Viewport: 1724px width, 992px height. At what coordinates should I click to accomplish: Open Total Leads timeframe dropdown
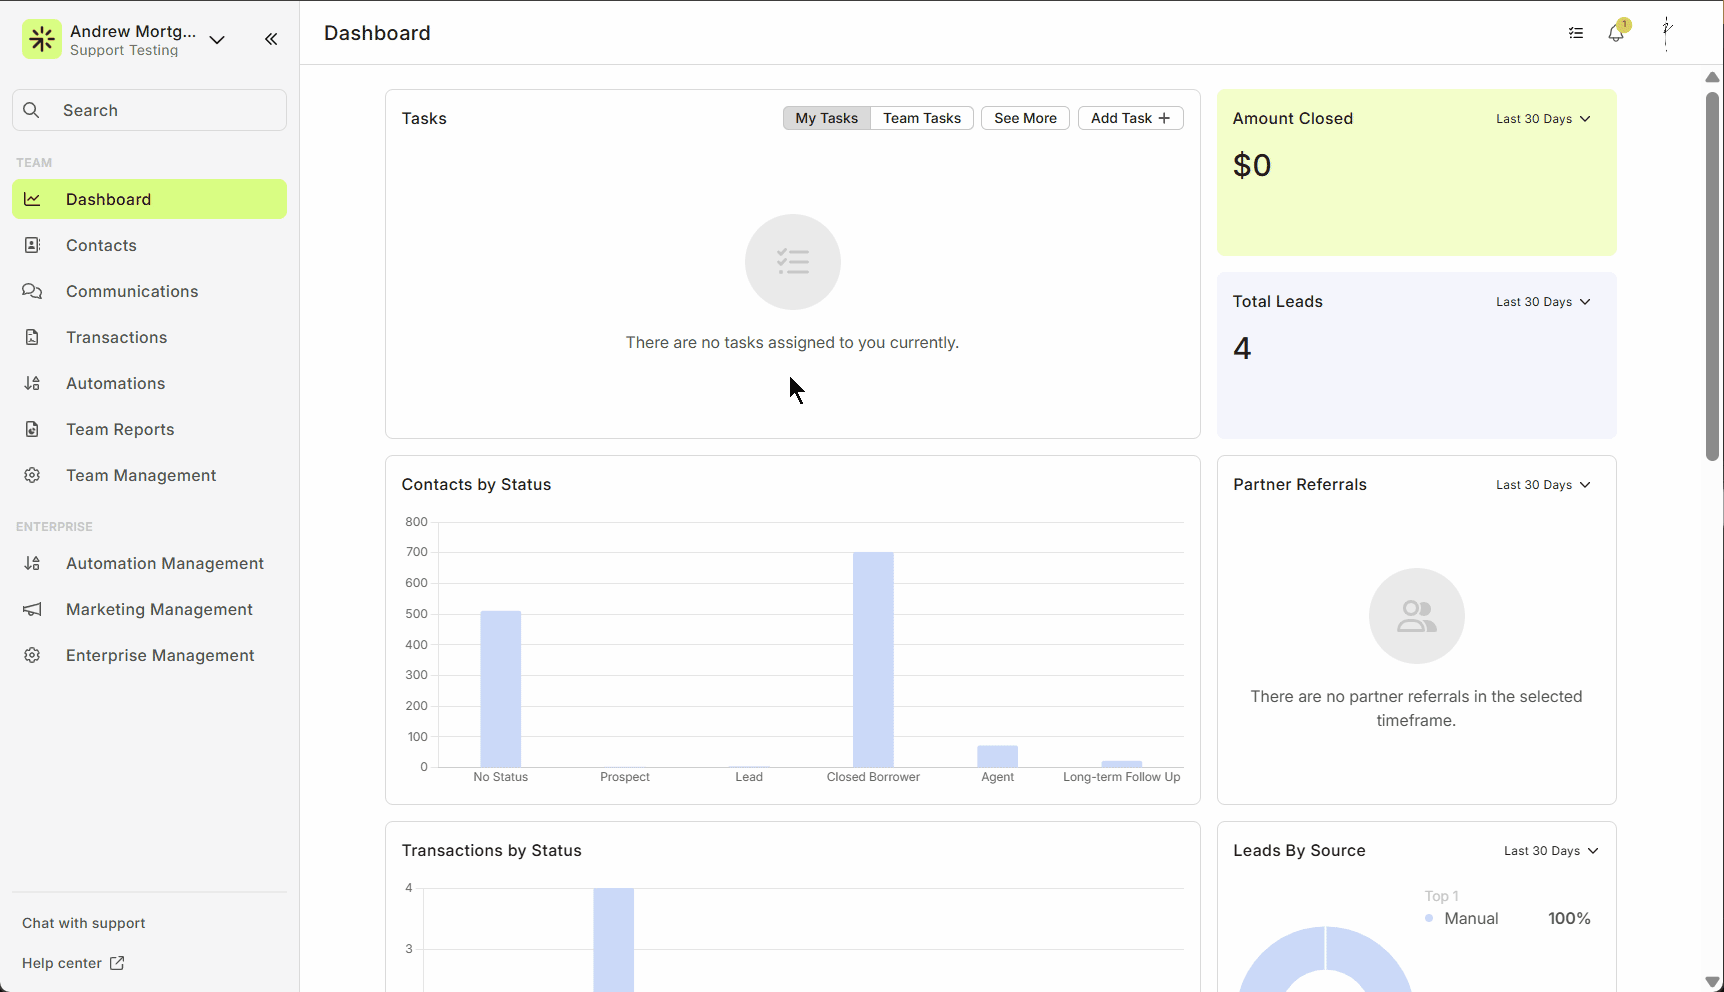[x=1542, y=302]
